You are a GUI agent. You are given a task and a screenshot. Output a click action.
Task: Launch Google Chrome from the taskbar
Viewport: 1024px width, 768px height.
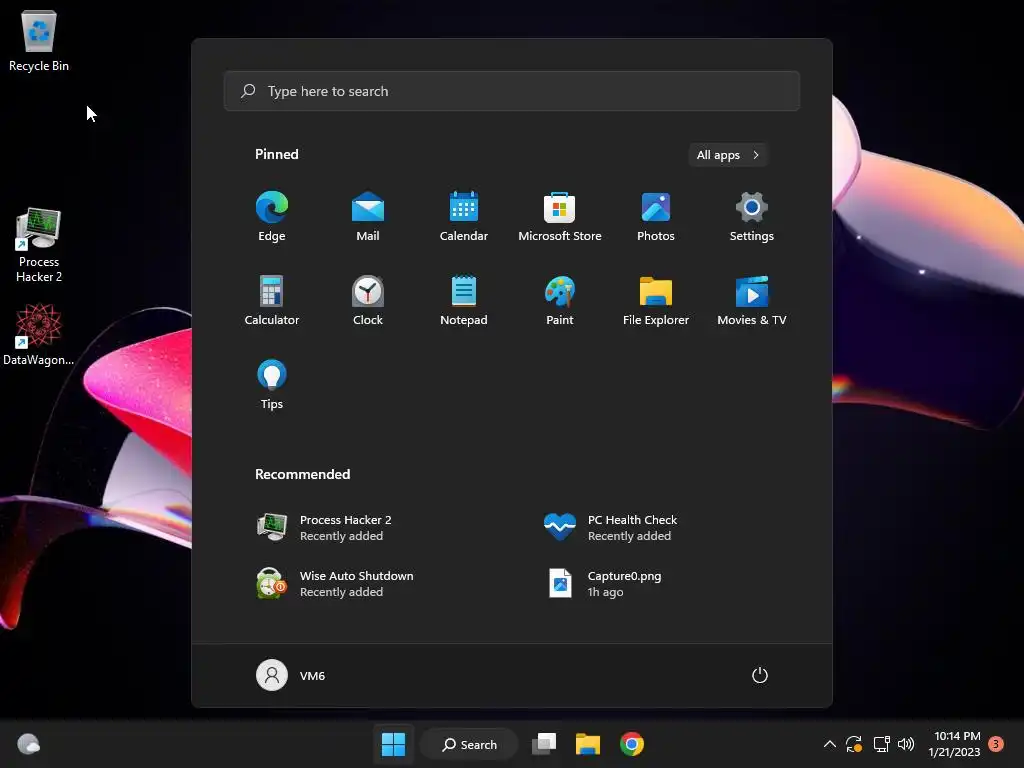click(632, 744)
